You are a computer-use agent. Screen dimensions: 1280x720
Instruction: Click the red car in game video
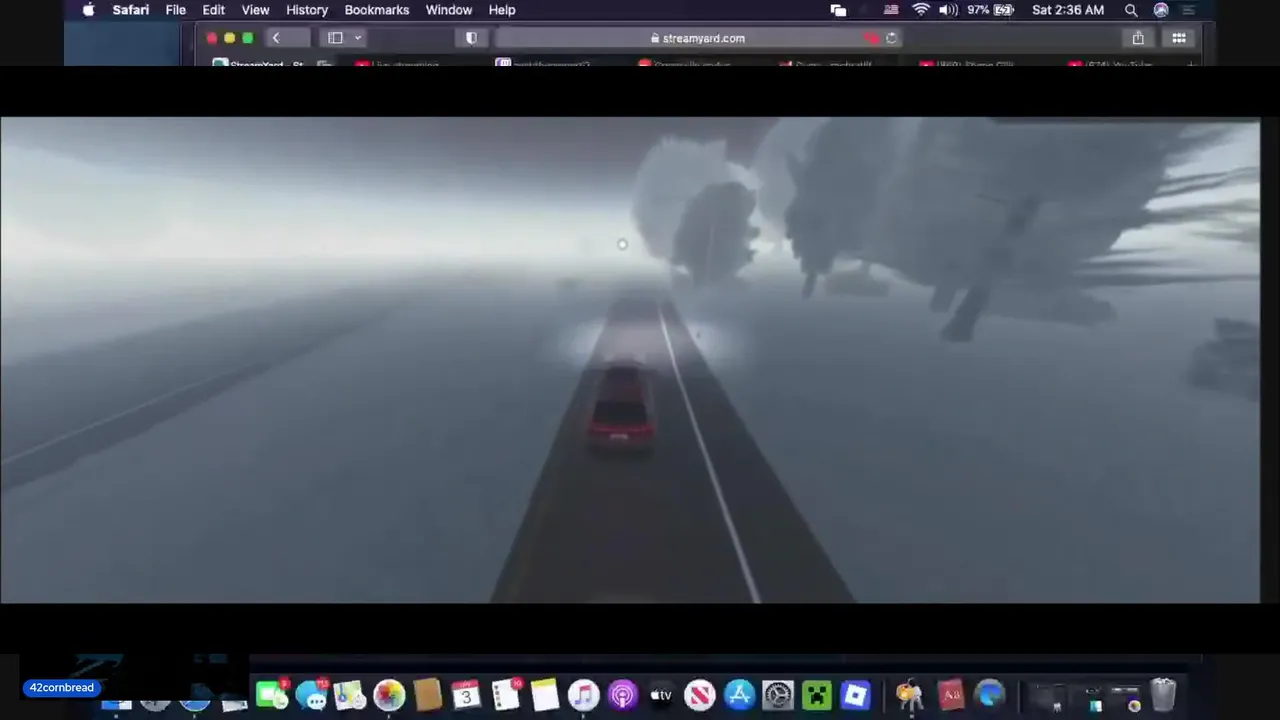pyautogui.click(x=622, y=408)
